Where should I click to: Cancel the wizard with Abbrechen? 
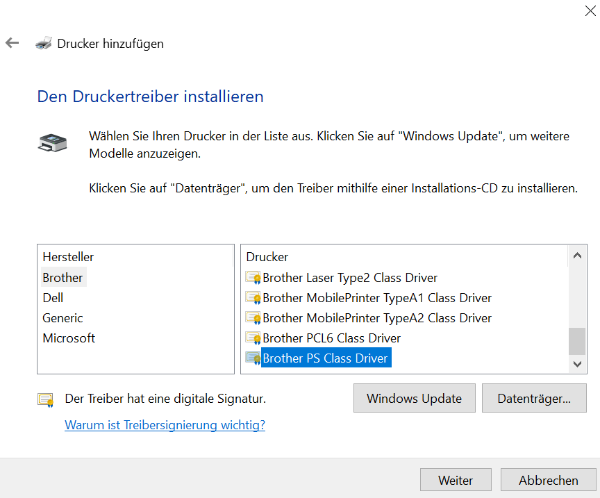pos(548,481)
